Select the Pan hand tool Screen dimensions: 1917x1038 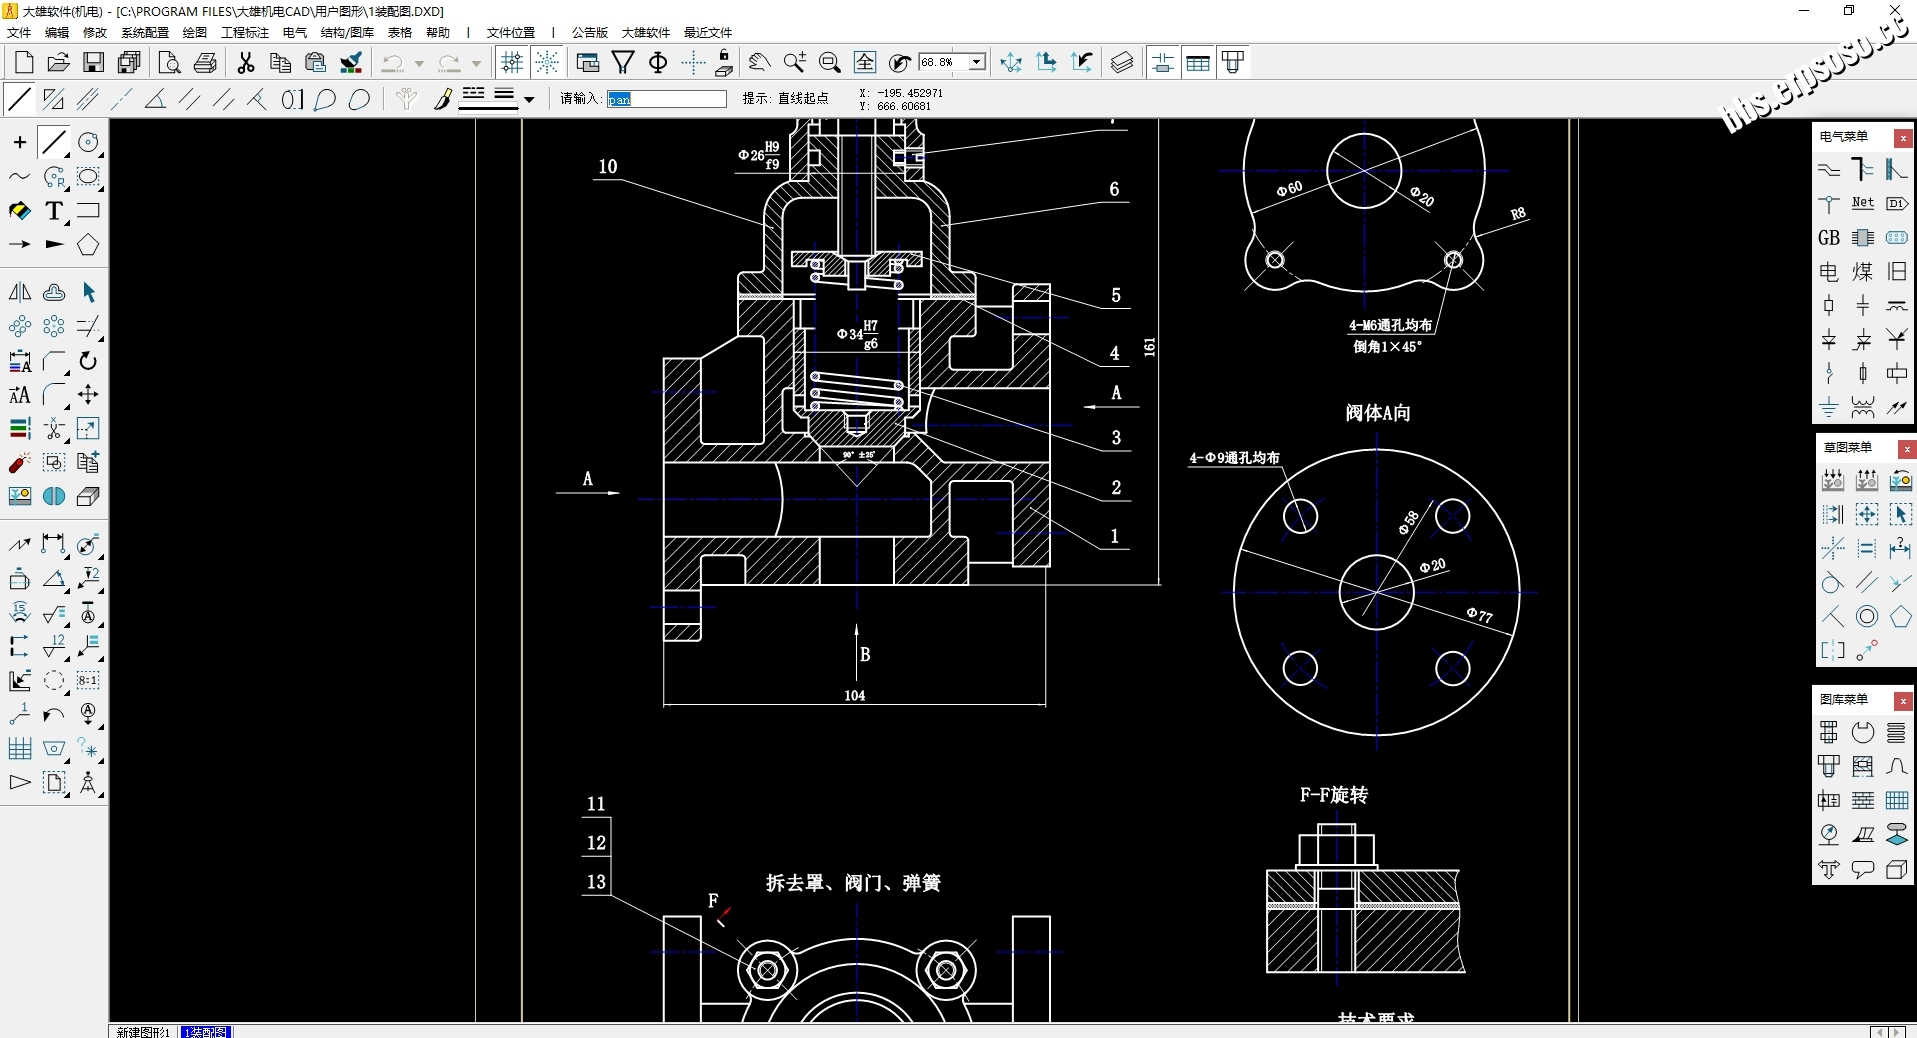coord(759,63)
